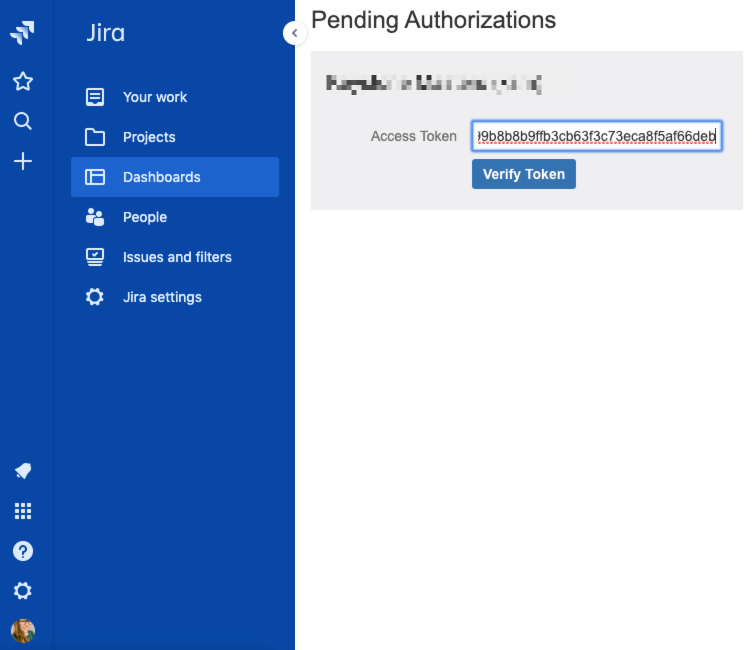Open starred and recent star icon
This screenshot has width=753, height=650.
23,81
